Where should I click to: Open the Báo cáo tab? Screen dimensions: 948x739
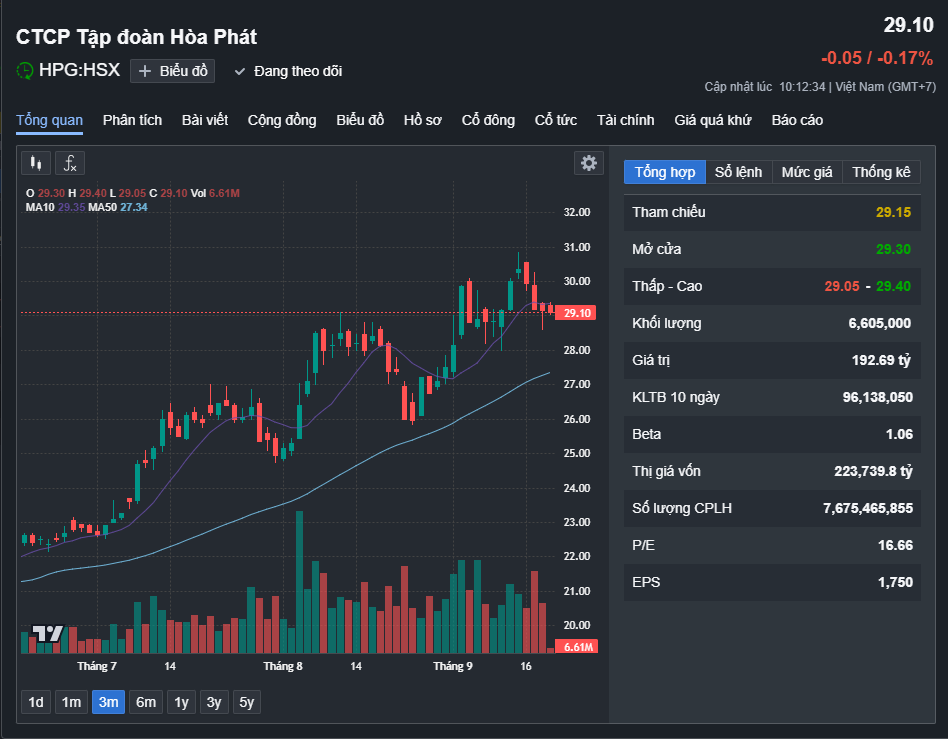pos(797,120)
